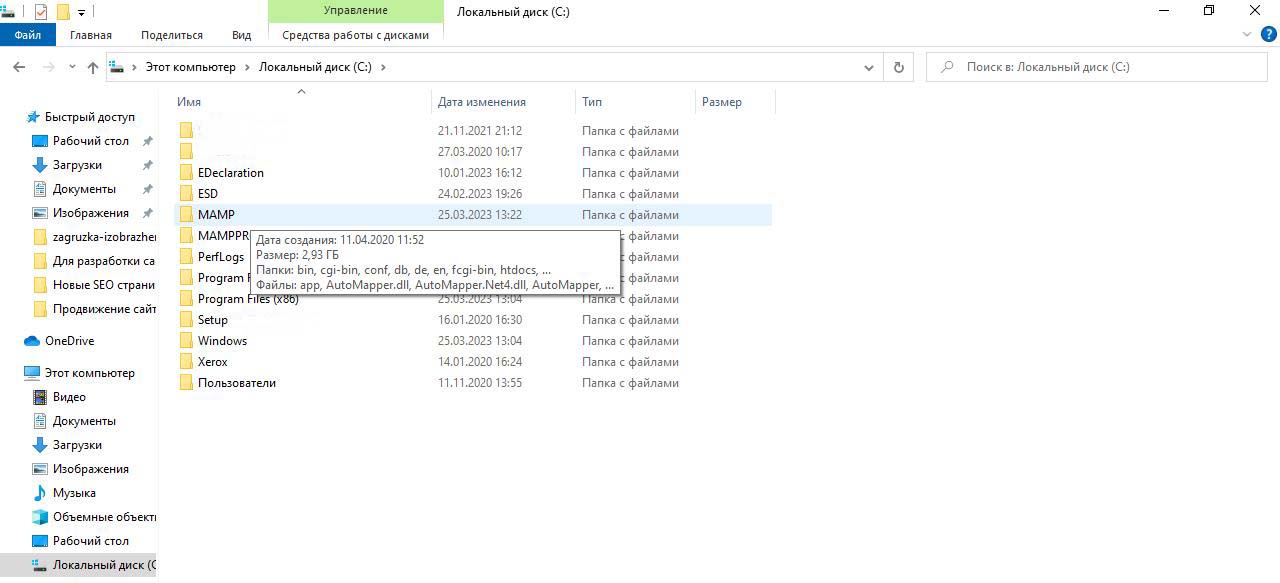The image size is (1280, 583).
Task: Click Этот компьютер in address breadcrumb
Action: point(190,67)
